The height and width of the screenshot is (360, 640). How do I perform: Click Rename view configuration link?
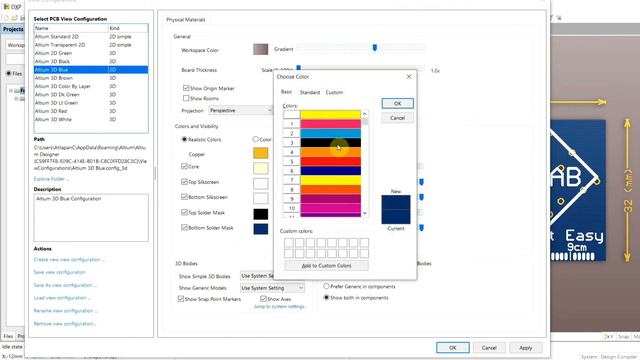click(x=66, y=311)
